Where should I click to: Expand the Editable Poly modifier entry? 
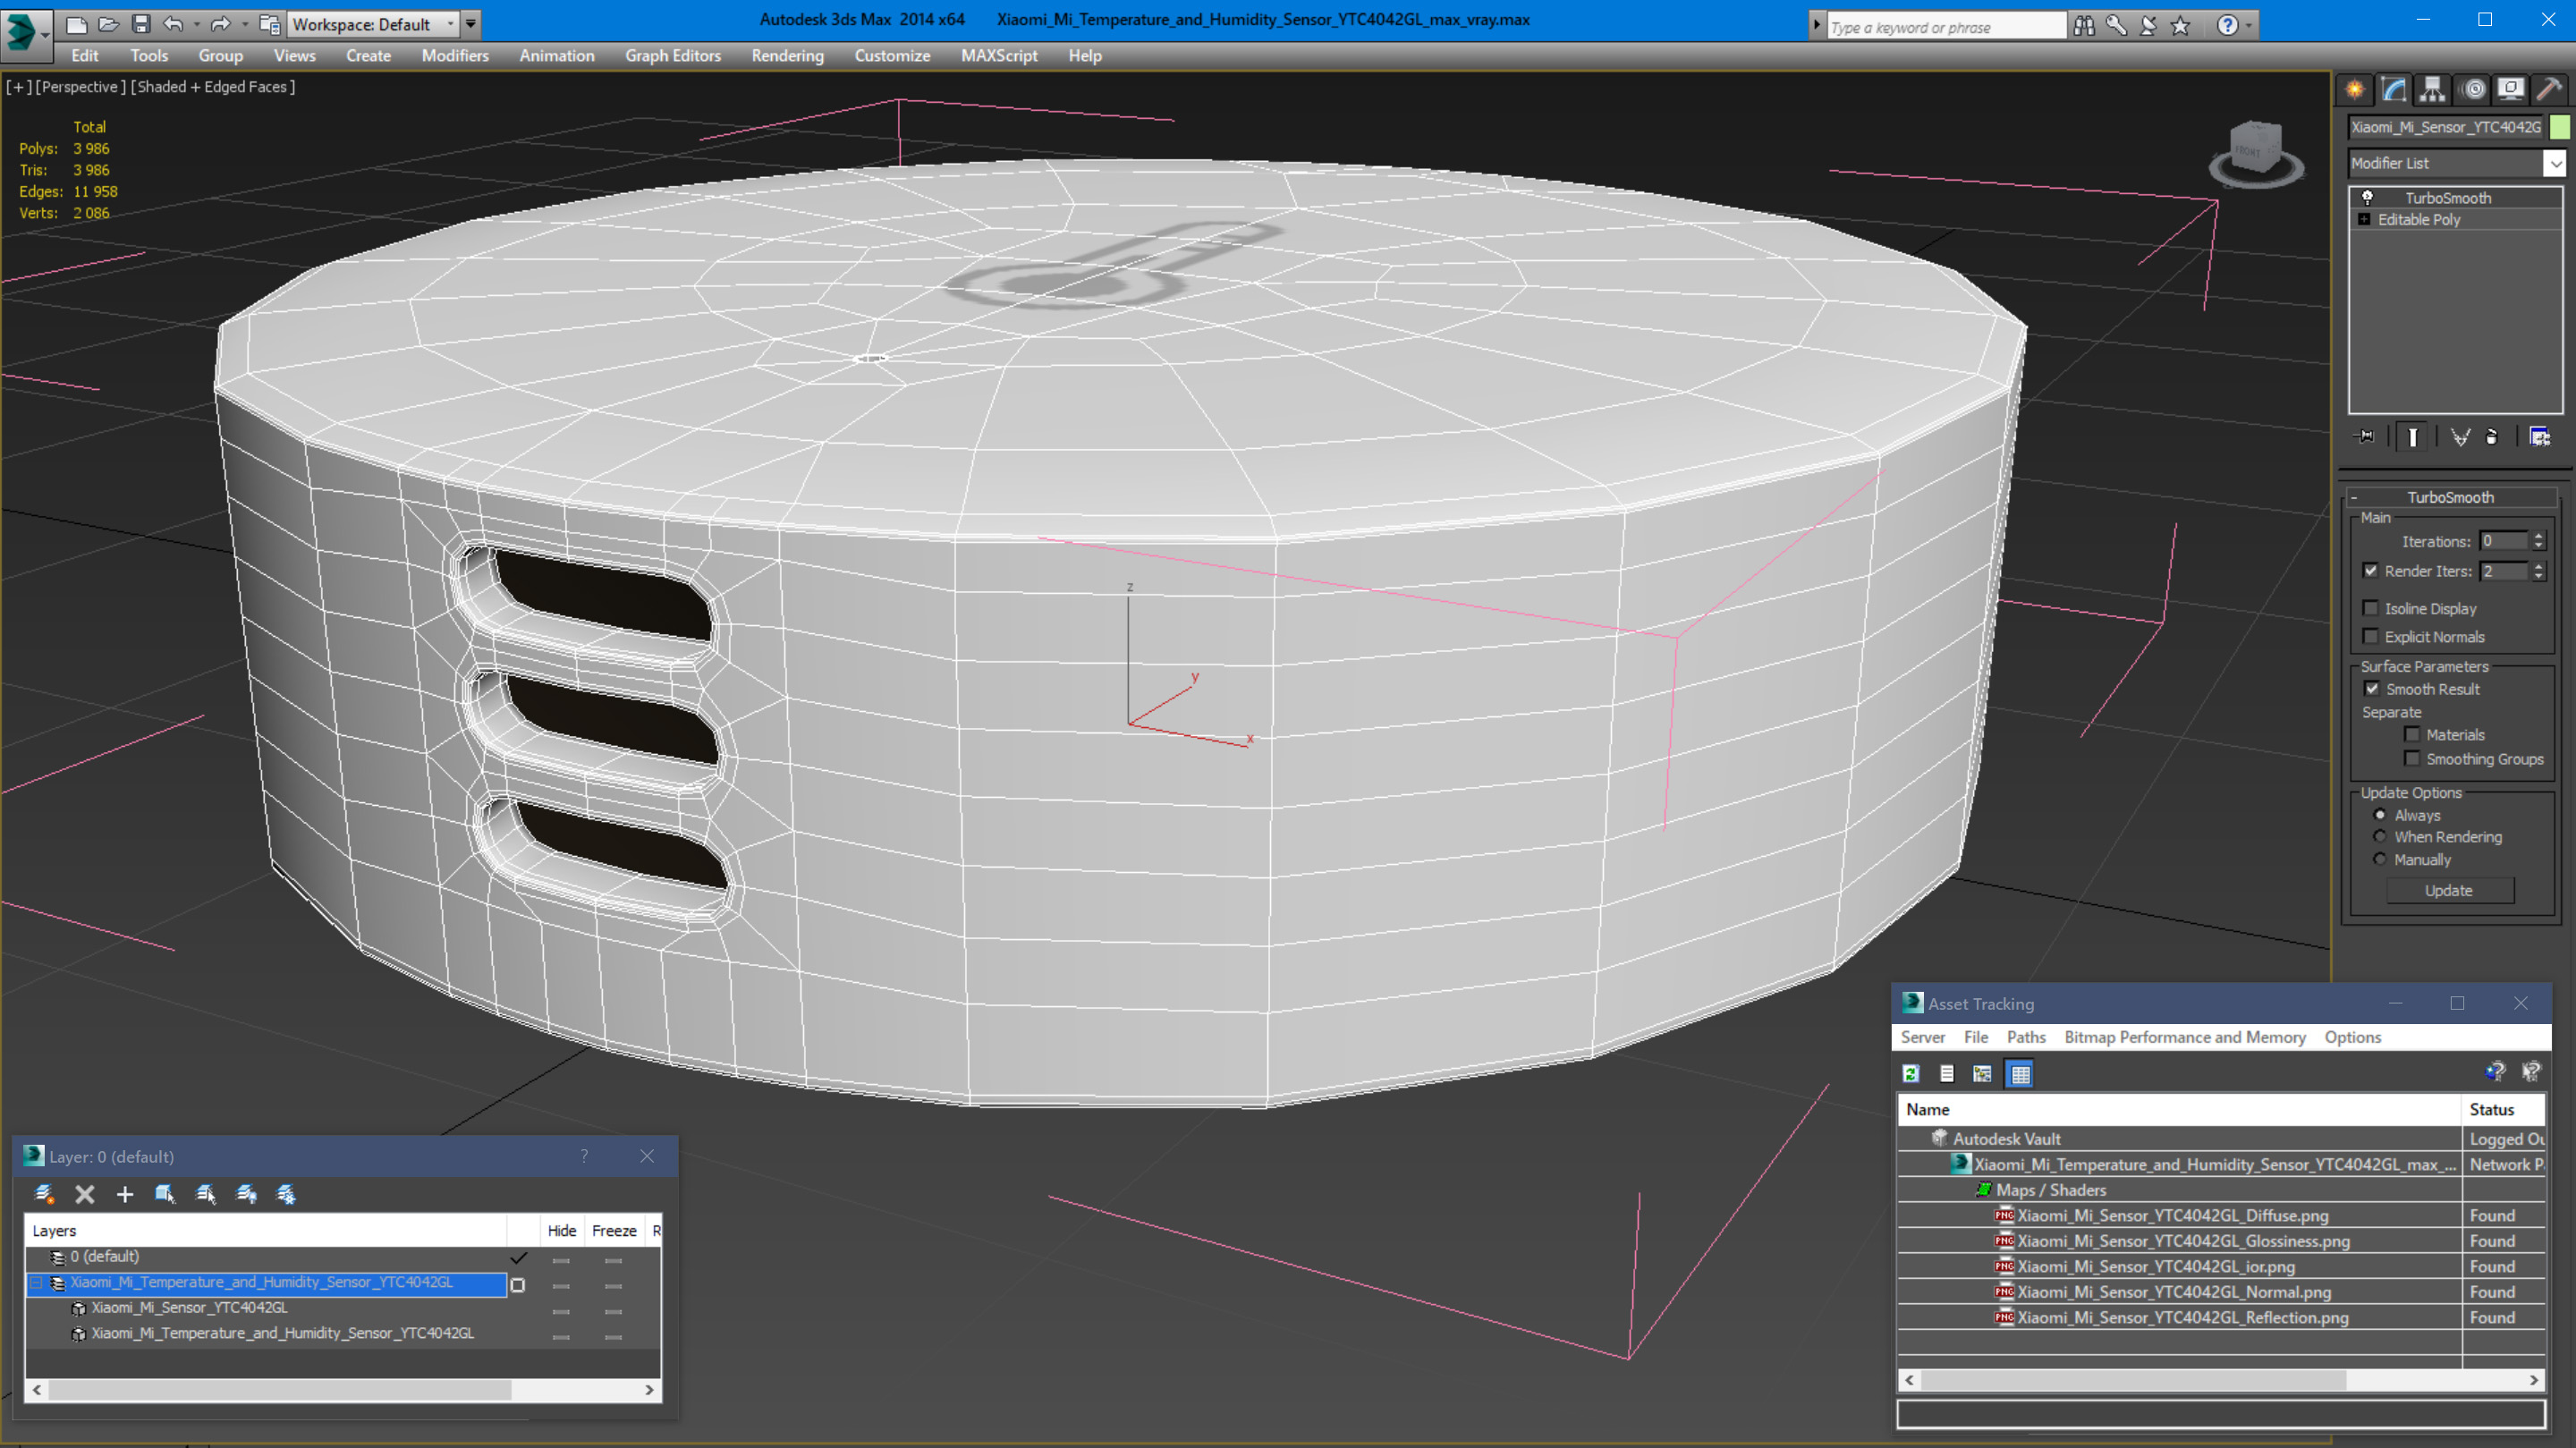coord(2364,220)
